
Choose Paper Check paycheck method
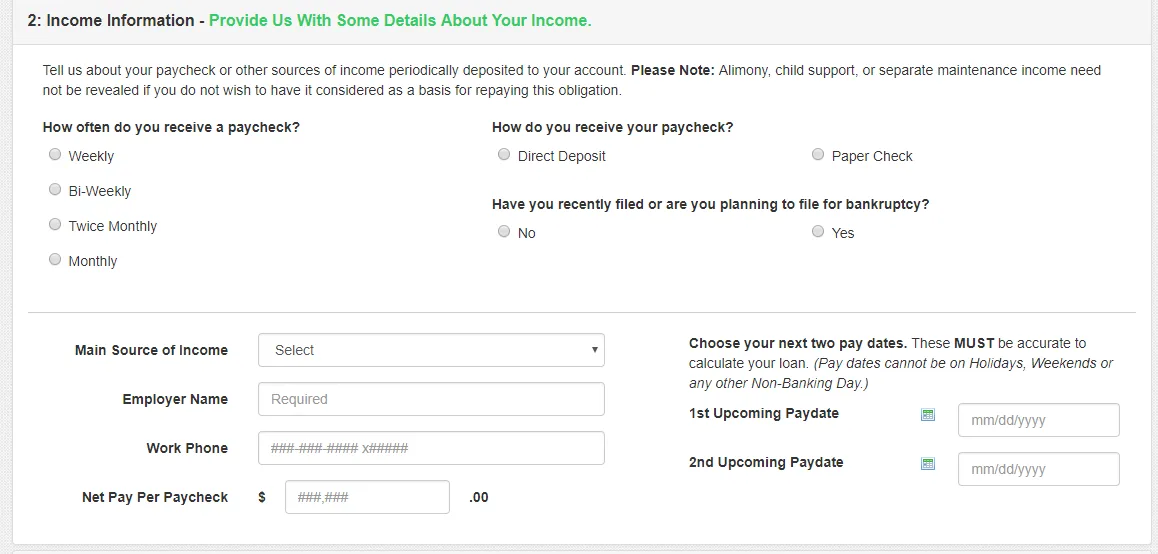818,155
